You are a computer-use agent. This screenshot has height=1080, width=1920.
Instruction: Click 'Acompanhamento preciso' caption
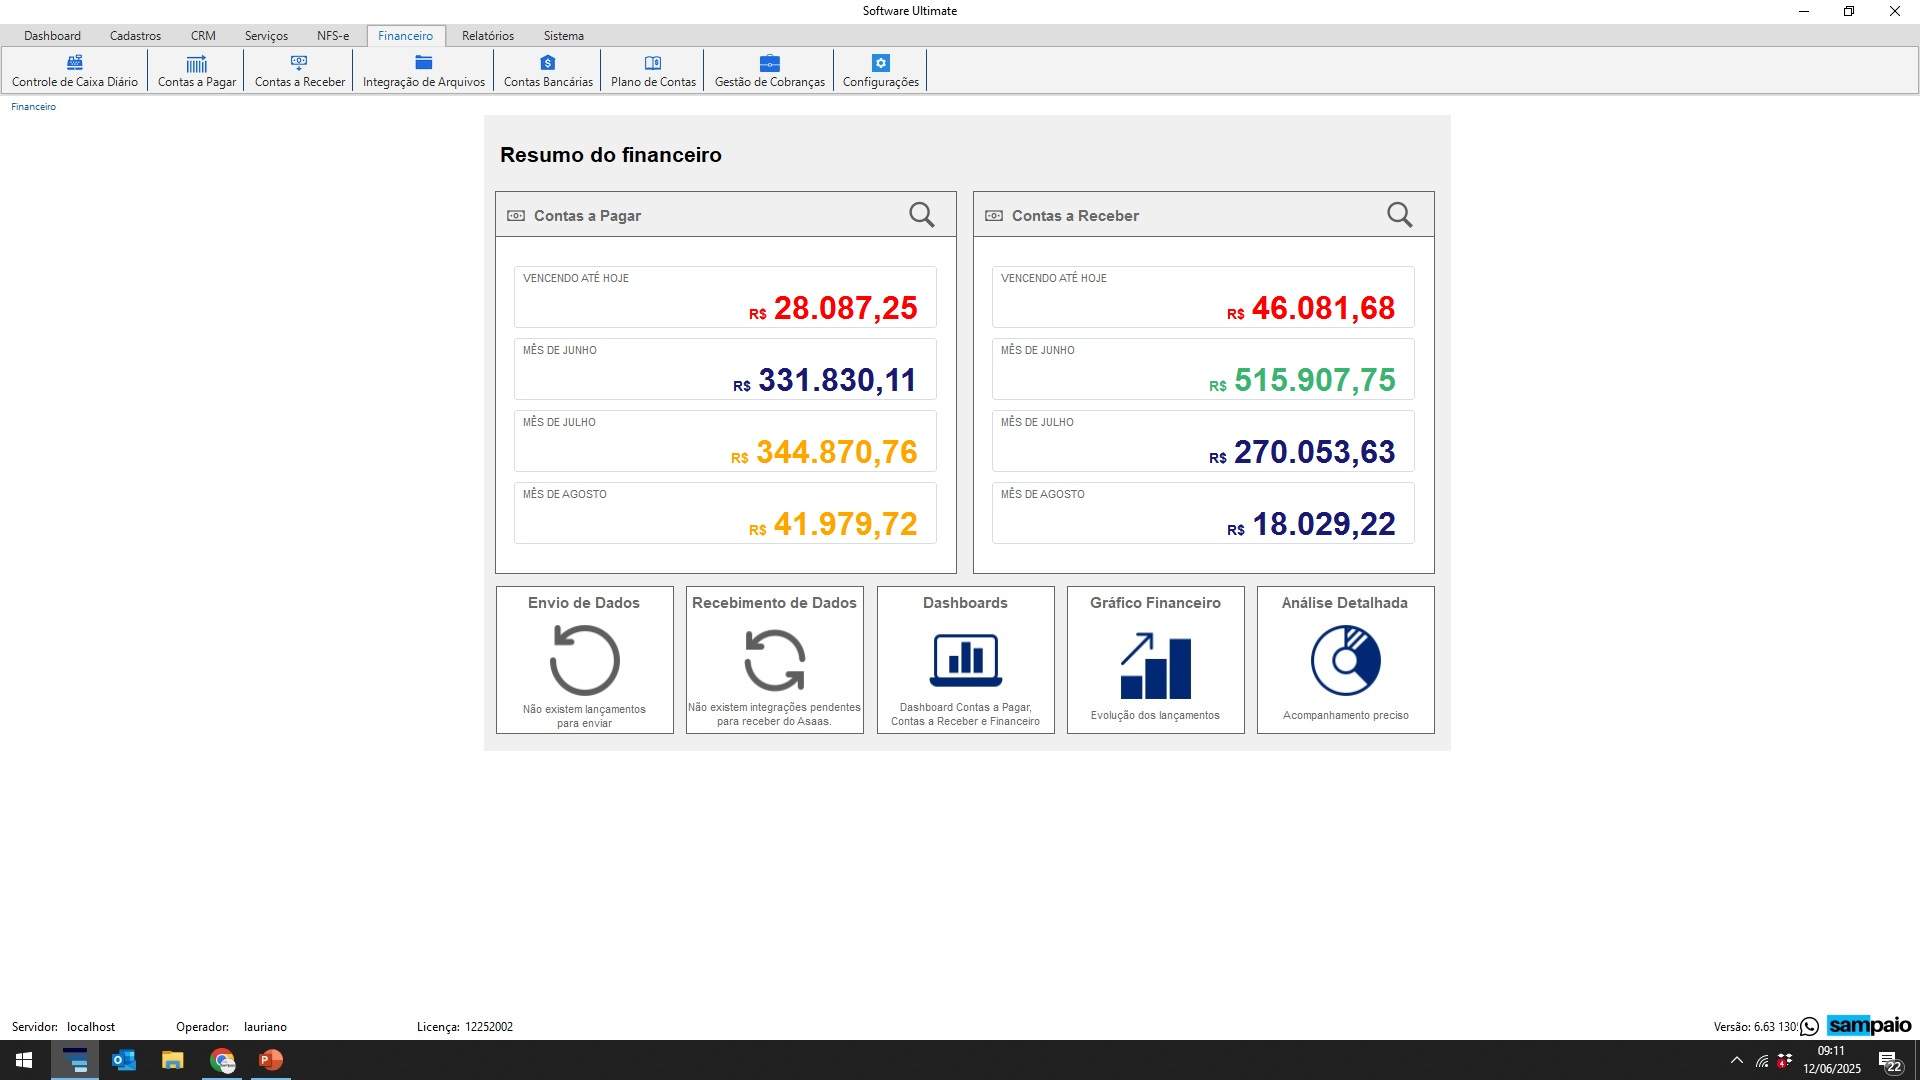(x=1346, y=716)
